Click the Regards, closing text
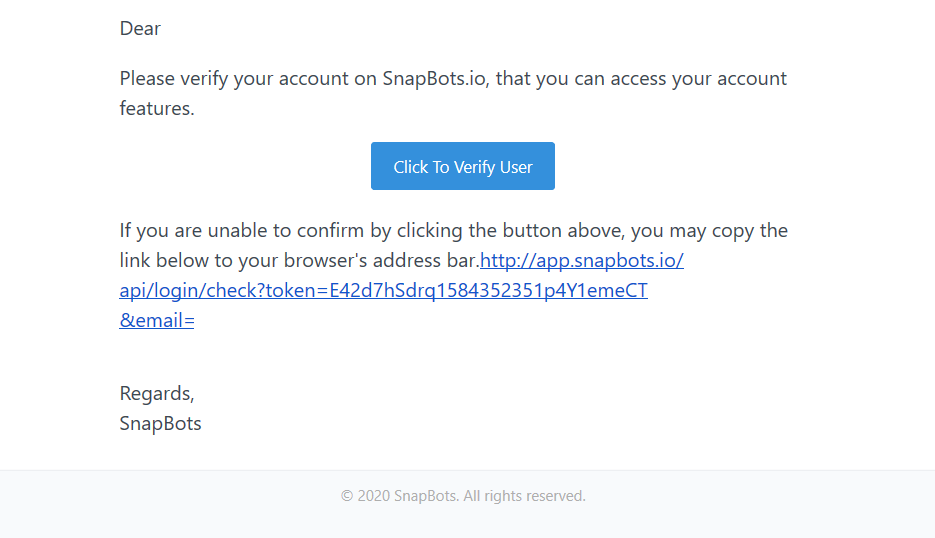Screen dimensions: 935x538 pos(157,394)
